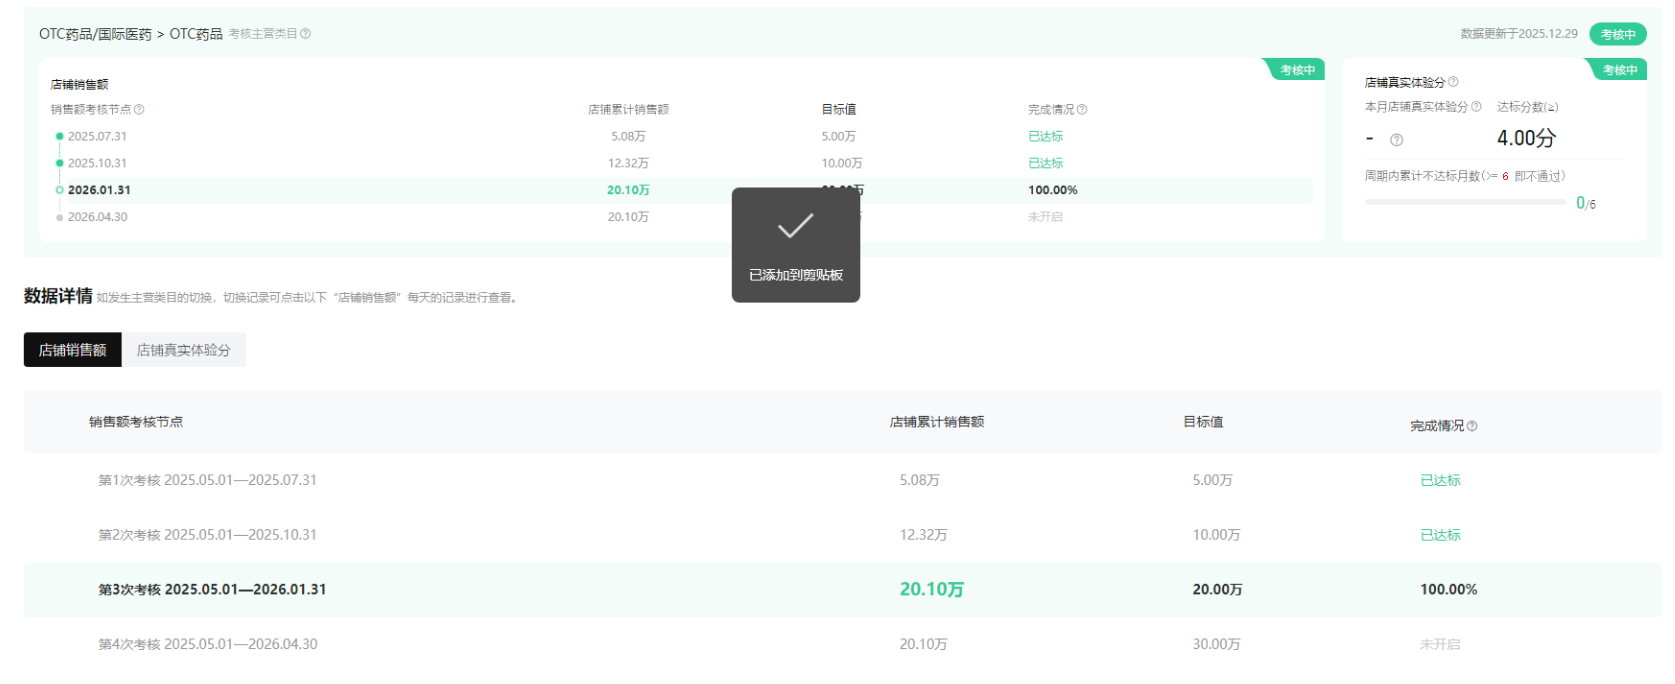Click the checkmark icon in the clipboard toast
Screen dimensions: 1675x684
click(x=795, y=226)
